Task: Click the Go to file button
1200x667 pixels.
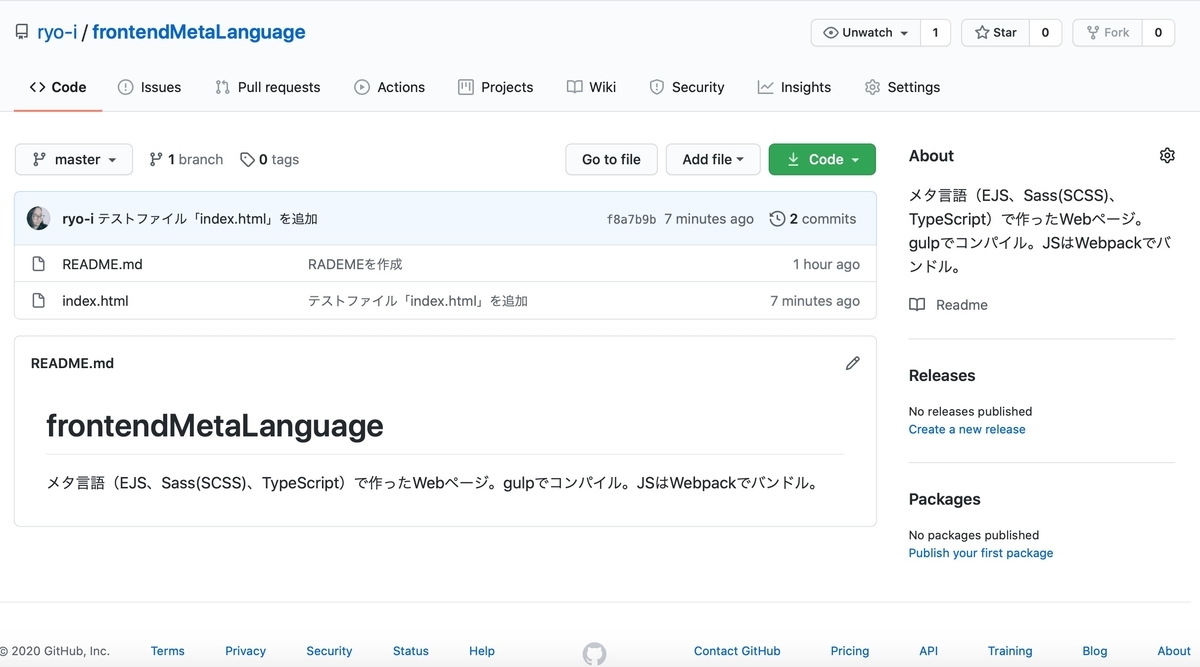Action: click(611, 159)
